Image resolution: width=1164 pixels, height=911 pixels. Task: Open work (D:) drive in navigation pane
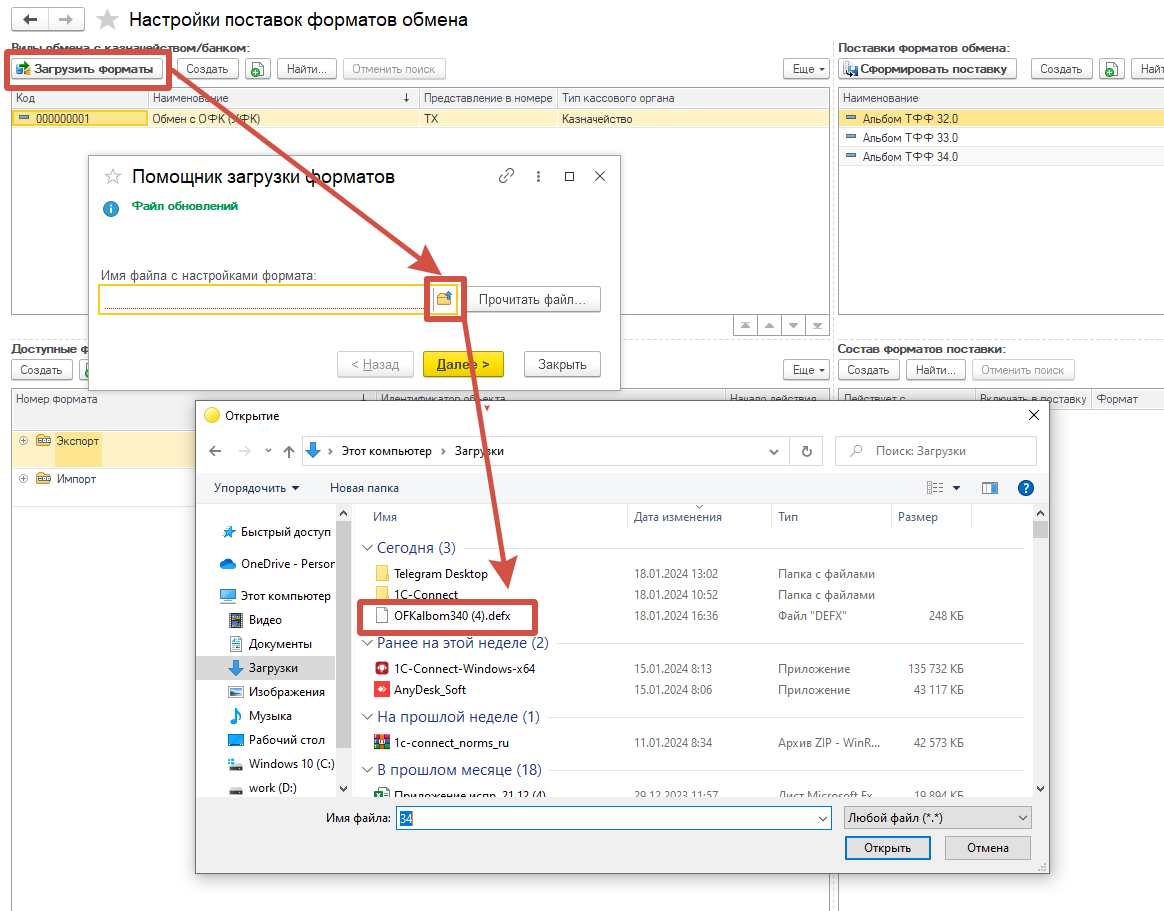tap(272, 788)
